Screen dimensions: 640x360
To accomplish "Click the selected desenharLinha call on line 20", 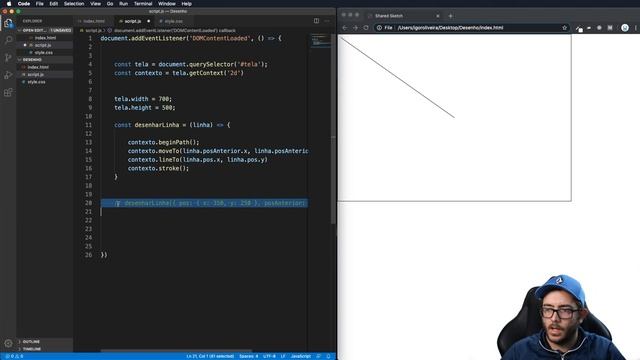I will [204, 203].
